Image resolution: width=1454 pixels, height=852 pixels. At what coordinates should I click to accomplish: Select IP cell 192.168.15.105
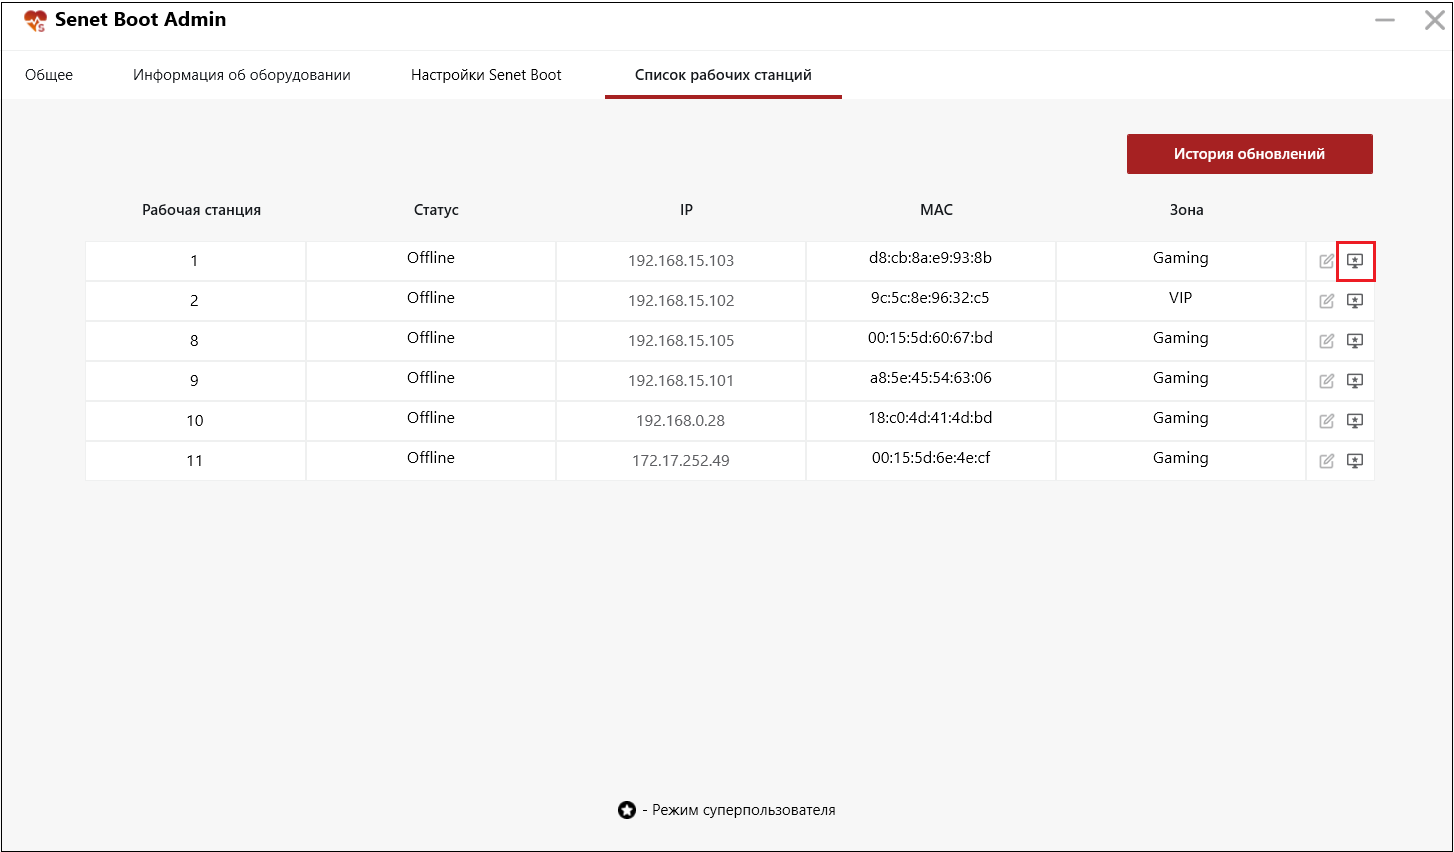(681, 341)
